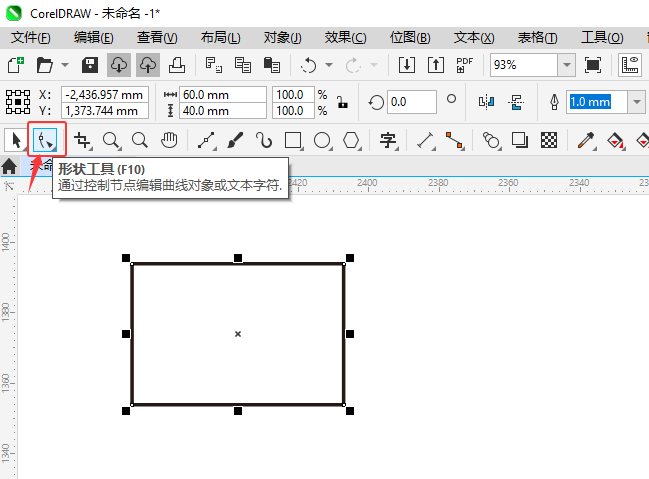Open the 布局(L) menu
Screen dimensions: 649x479
point(221,38)
